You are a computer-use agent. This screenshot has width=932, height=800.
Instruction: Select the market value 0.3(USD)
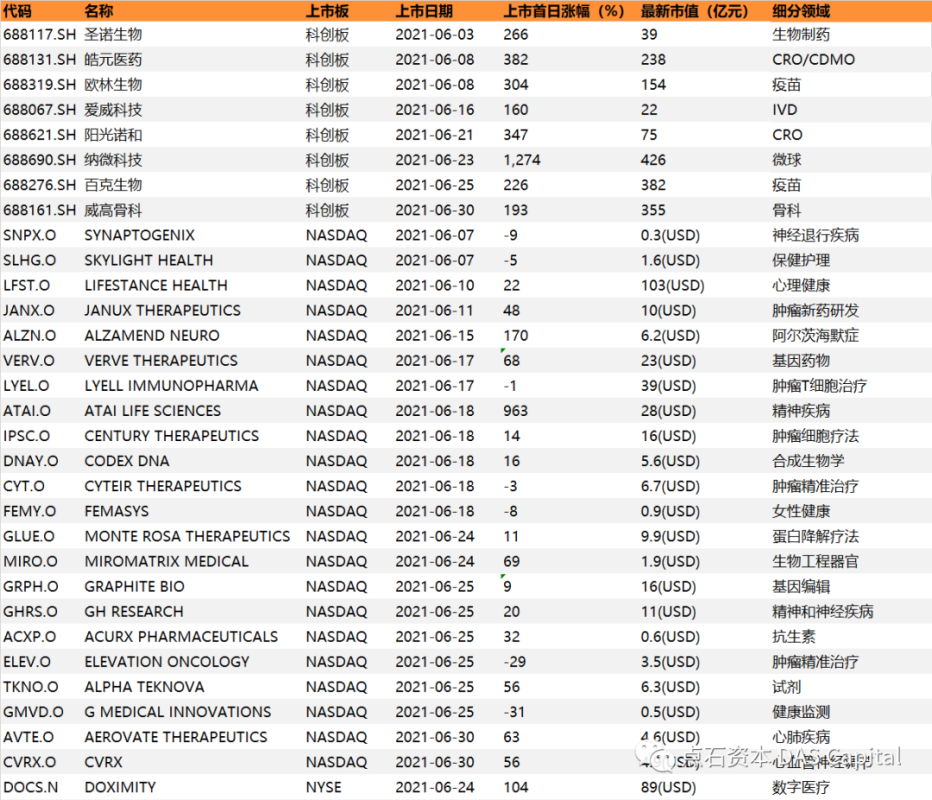[670, 235]
